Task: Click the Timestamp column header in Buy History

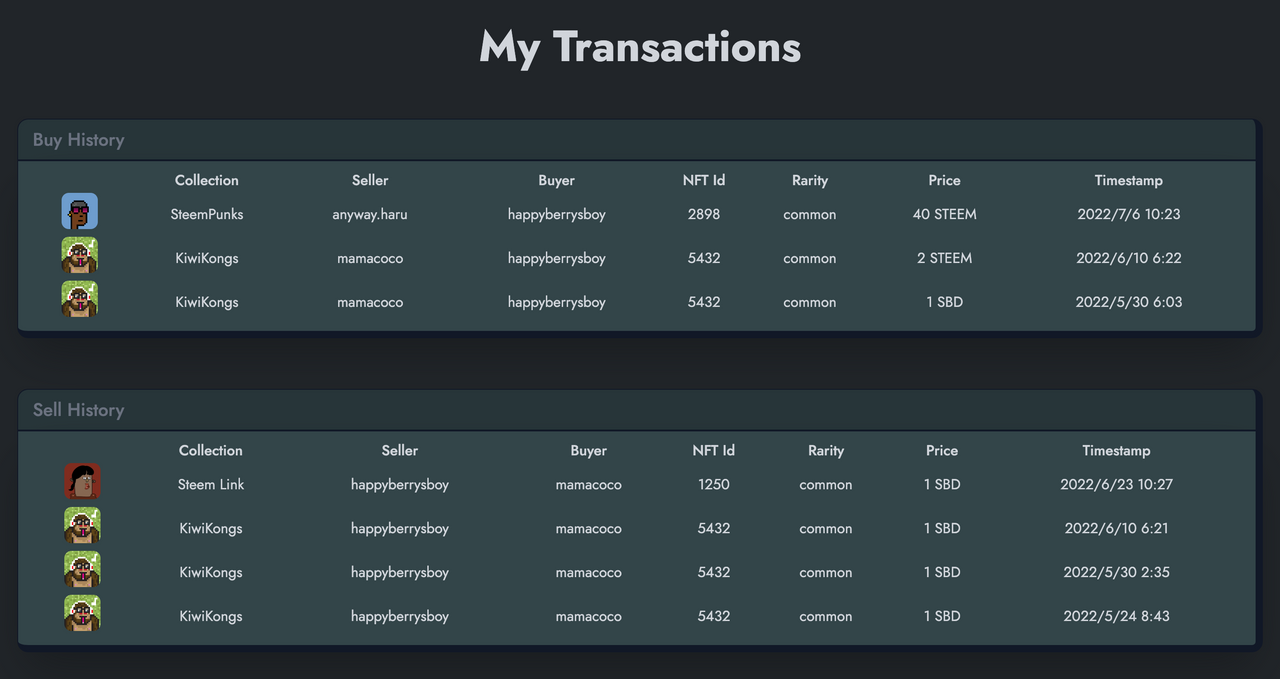Action: pyautogui.click(x=1128, y=180)
